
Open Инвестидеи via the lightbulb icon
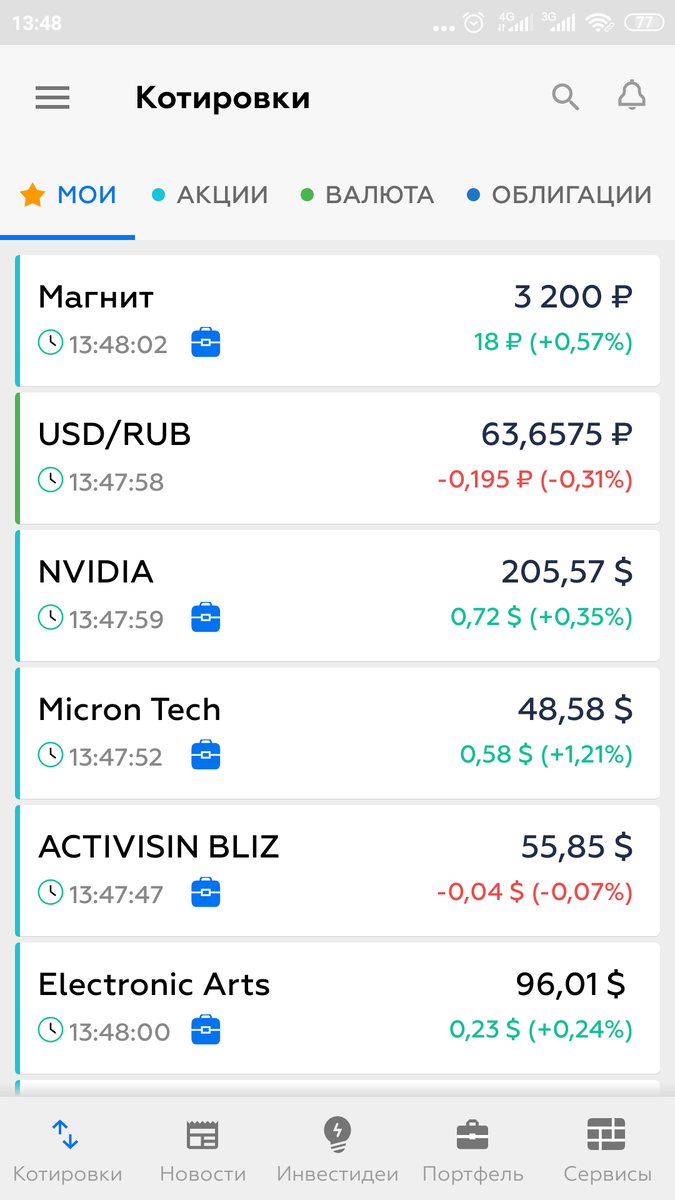[337, 1135]
